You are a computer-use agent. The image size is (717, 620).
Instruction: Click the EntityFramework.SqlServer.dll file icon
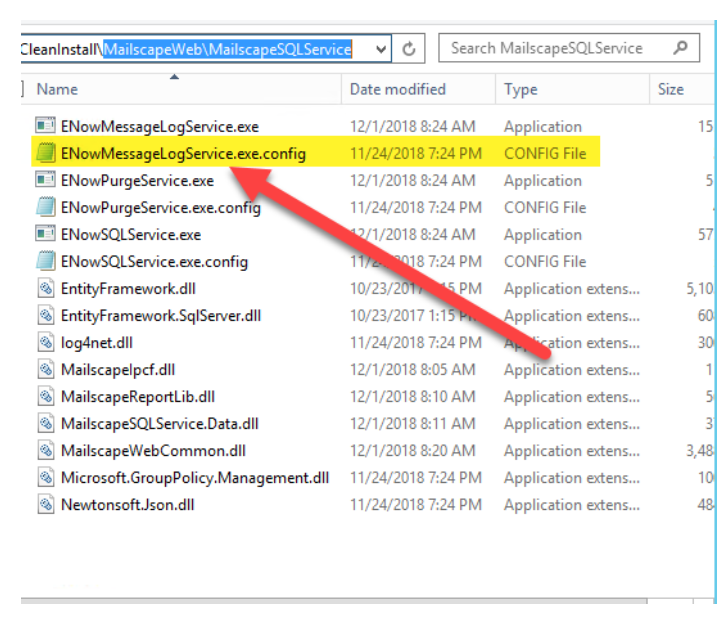coord(46,315)
